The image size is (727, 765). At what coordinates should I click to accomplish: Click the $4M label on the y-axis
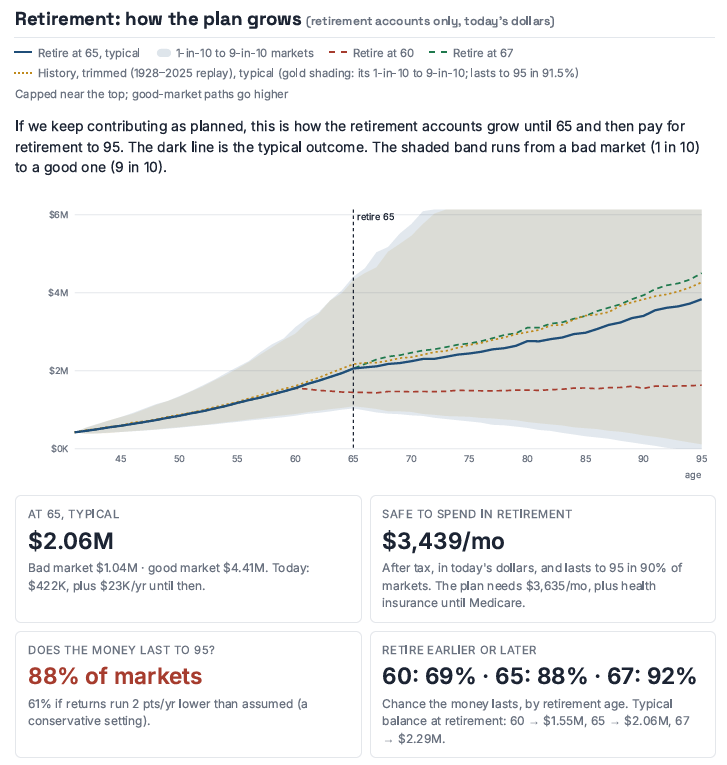click(x=58, y=293)
